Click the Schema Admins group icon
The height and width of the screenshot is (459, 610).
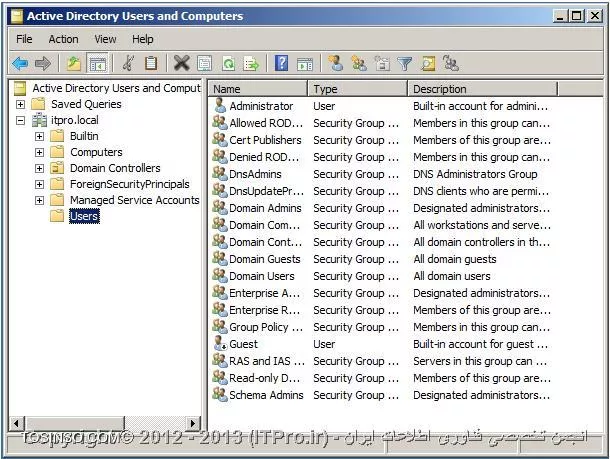point(220,394)
